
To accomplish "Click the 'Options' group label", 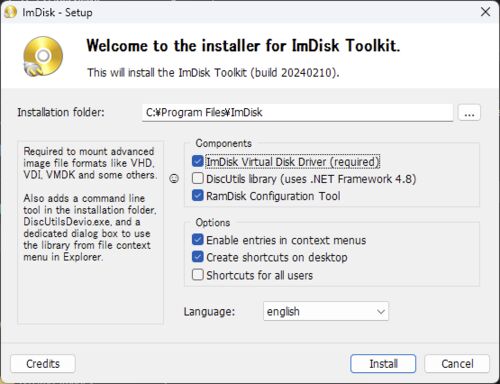I will click(x=213, y=222).
